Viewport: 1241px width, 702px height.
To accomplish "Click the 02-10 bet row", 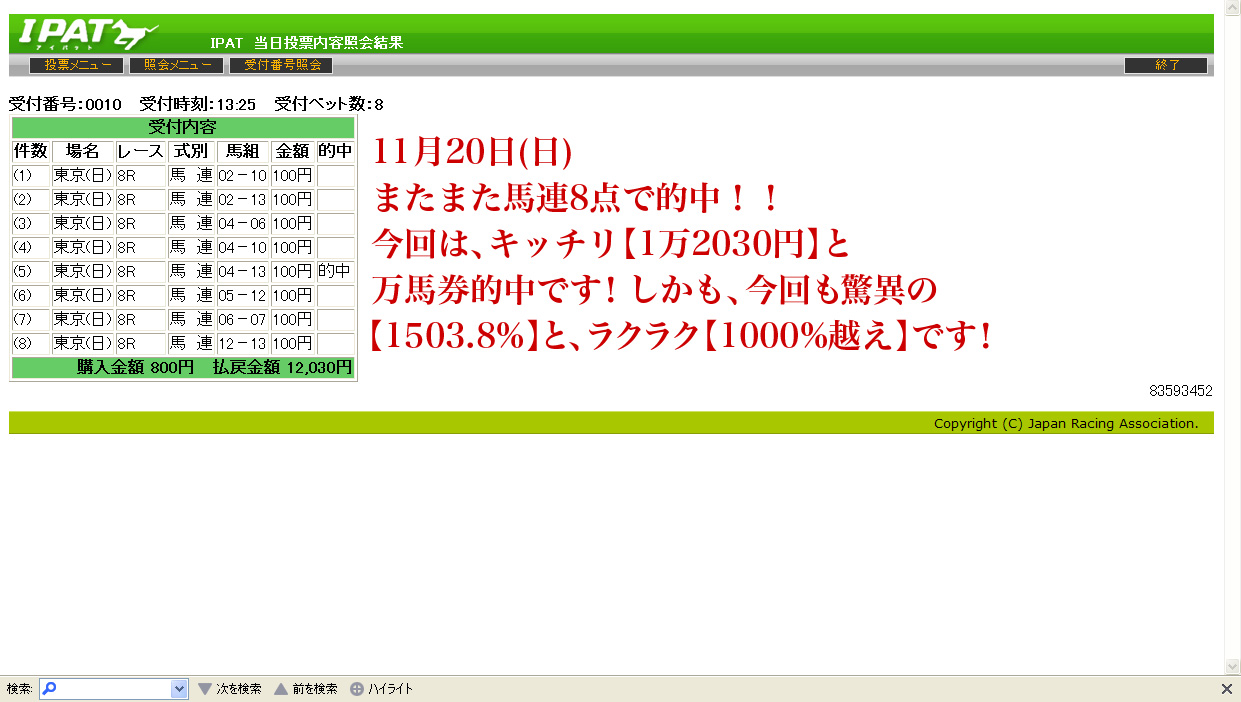I will (183, 175).
